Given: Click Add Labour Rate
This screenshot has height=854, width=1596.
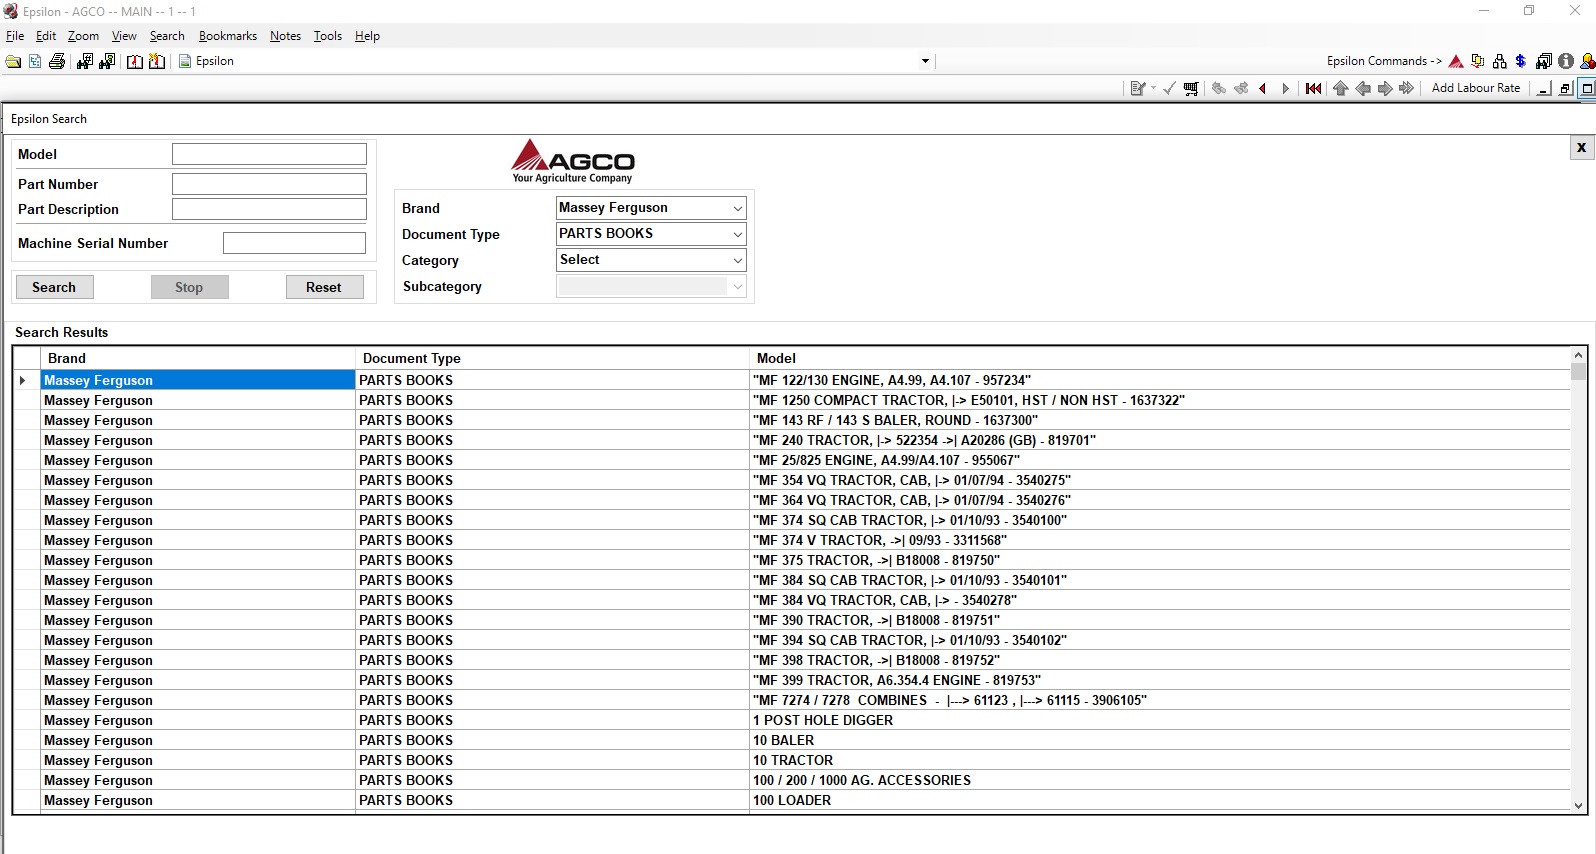Looking at the screenshot, I should [x=1476, y=88].
